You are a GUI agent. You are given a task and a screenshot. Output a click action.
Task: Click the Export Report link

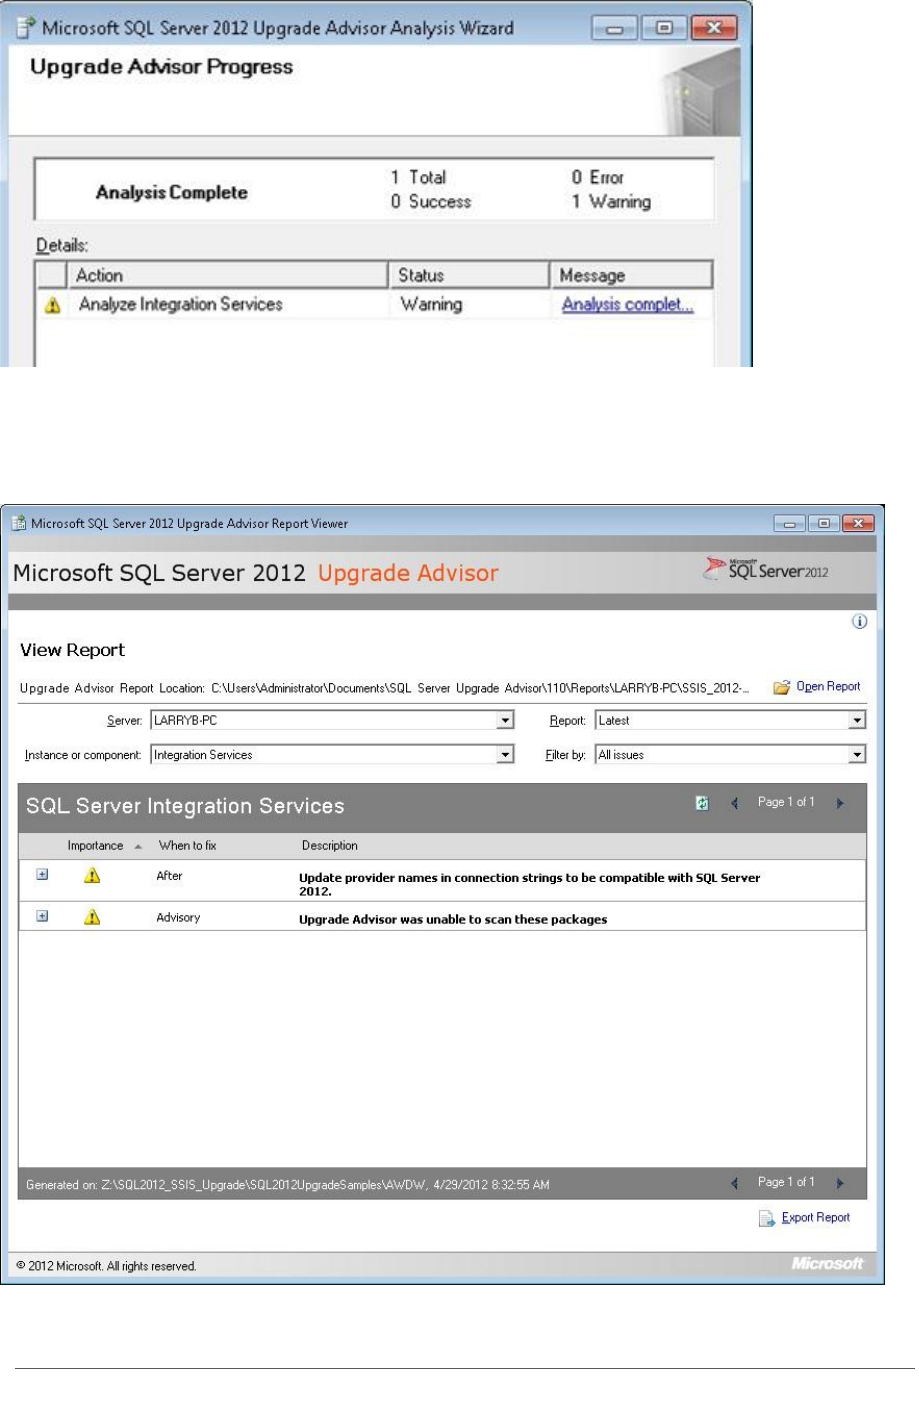point(816,1218)
